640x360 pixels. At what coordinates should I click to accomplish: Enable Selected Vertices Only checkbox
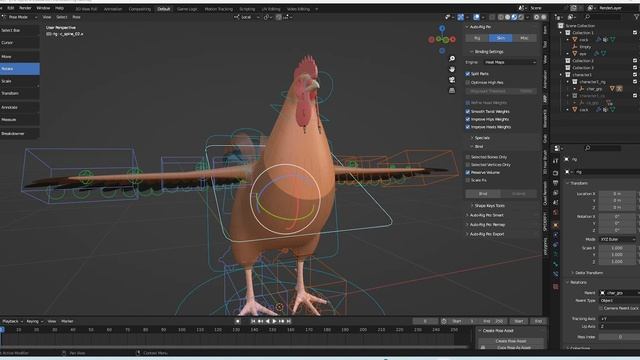[x=468, y=165]
